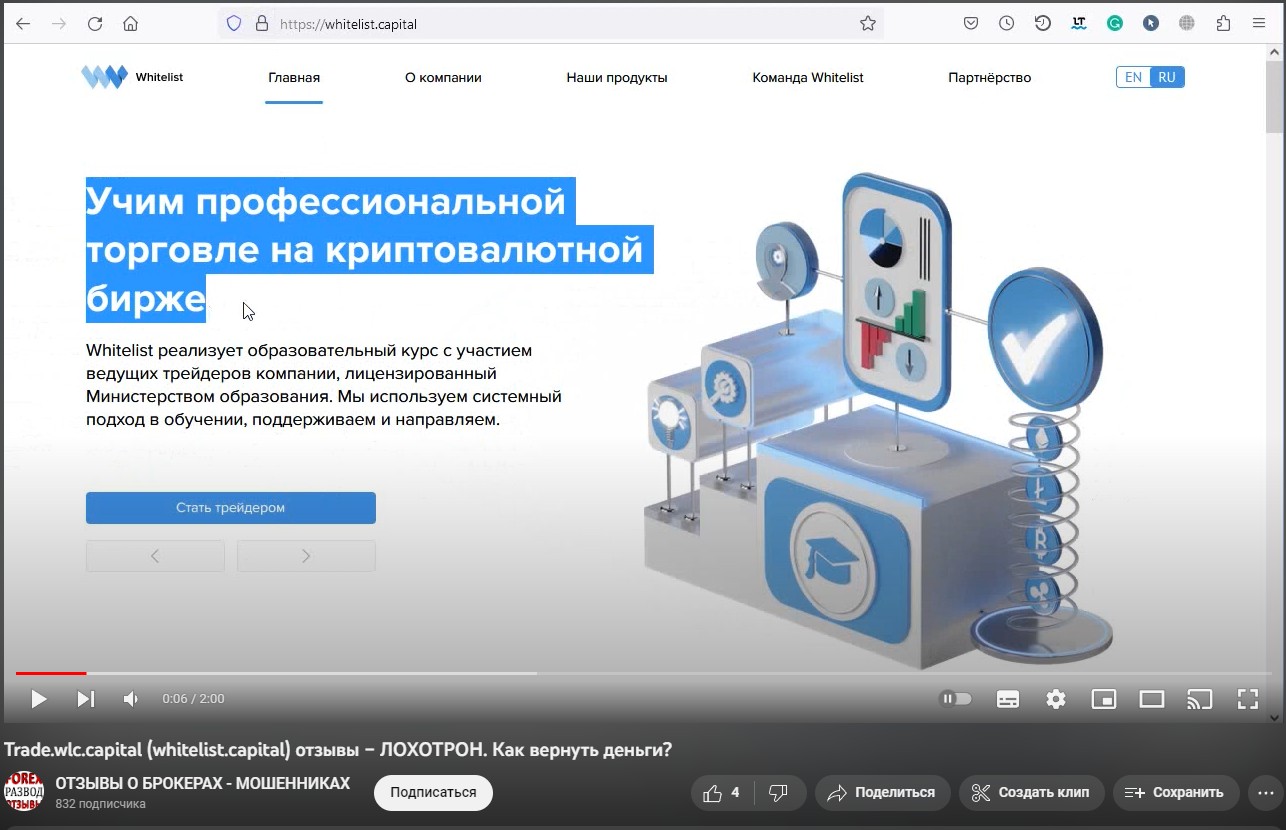Viewport: 1286px width, 830px height.
Task: Click the gray globe extension icon
Action: [x=1187, y=24]
